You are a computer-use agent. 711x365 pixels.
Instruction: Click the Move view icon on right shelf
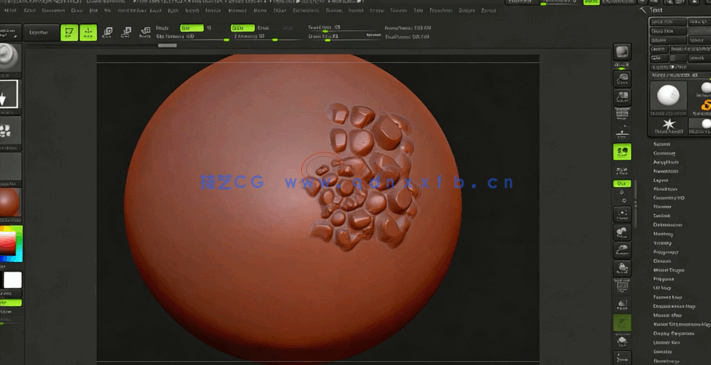pyautogui.click(x=623, y=233)
